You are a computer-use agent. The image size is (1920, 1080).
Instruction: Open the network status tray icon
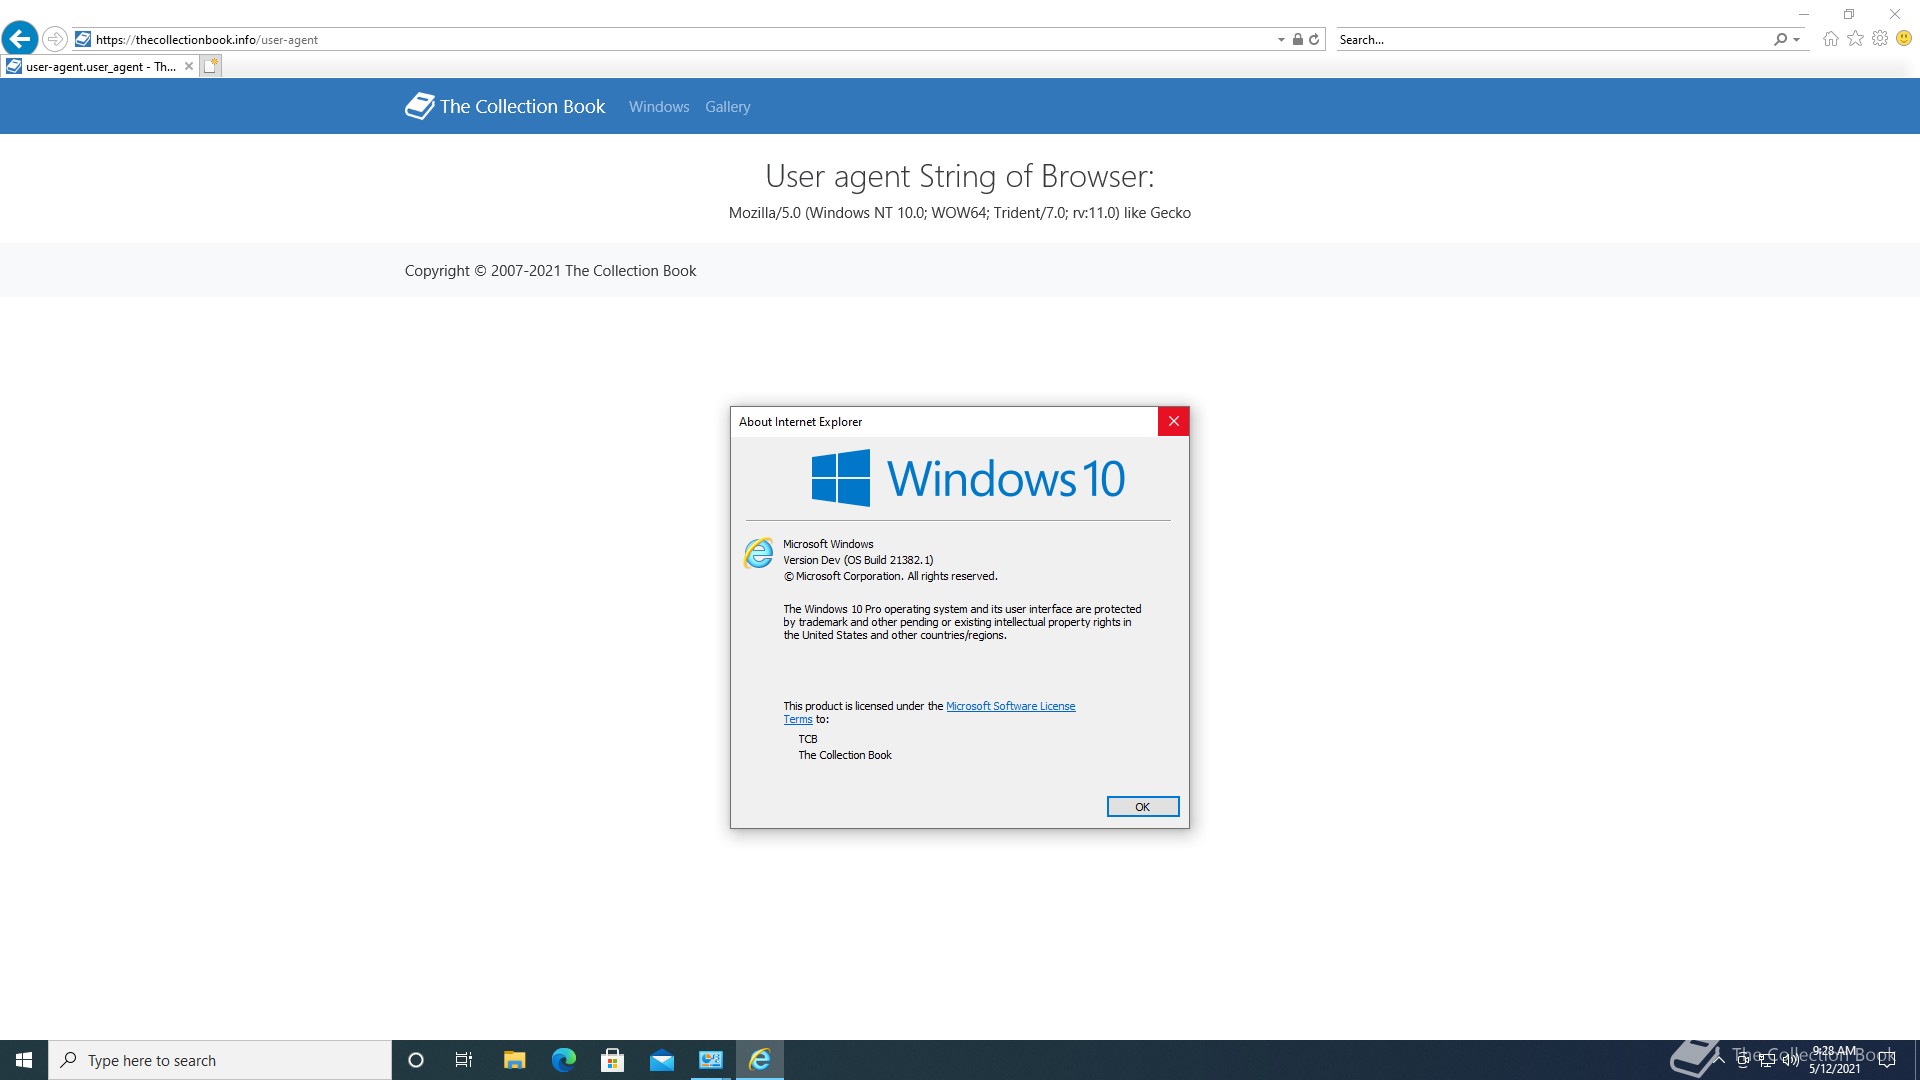(1767, 1060)
